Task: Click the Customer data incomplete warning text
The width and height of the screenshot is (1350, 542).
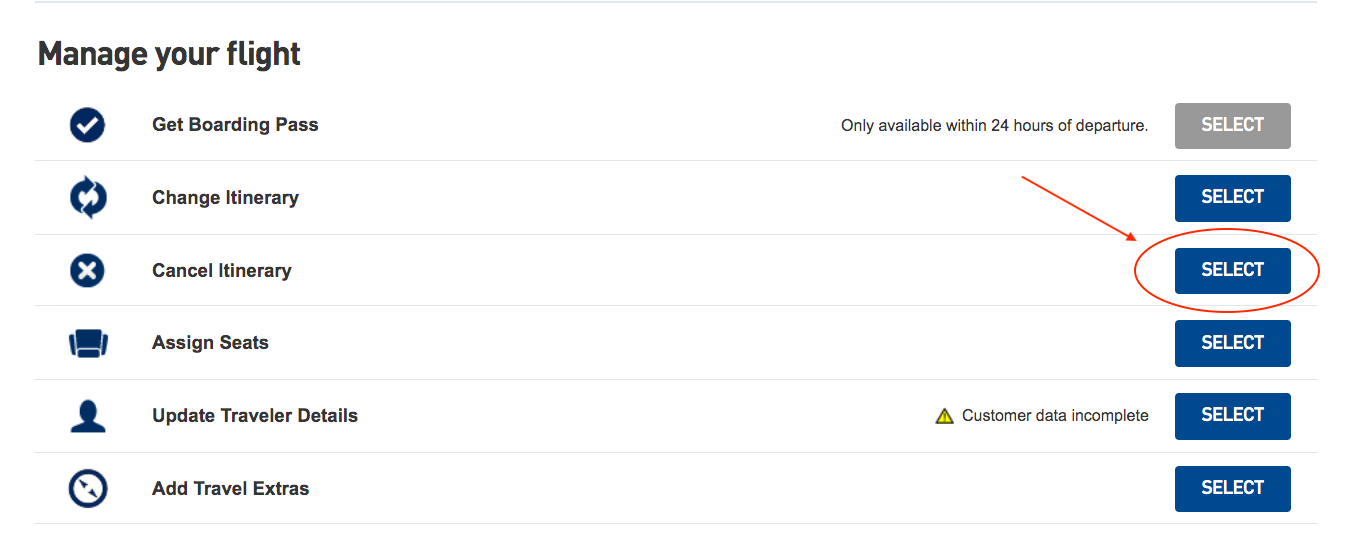Action: pos(1055,416)
